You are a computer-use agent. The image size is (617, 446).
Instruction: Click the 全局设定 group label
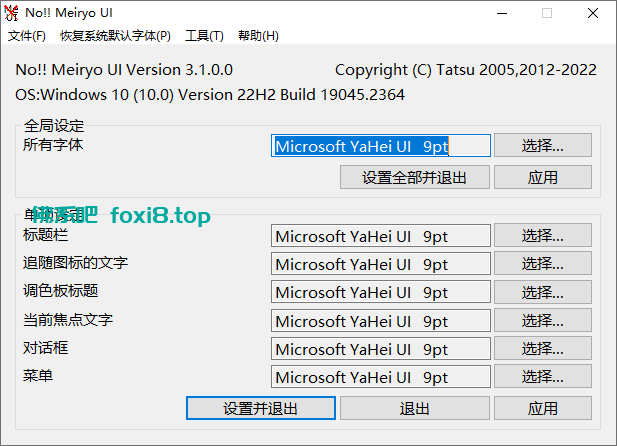coord(54,126)
